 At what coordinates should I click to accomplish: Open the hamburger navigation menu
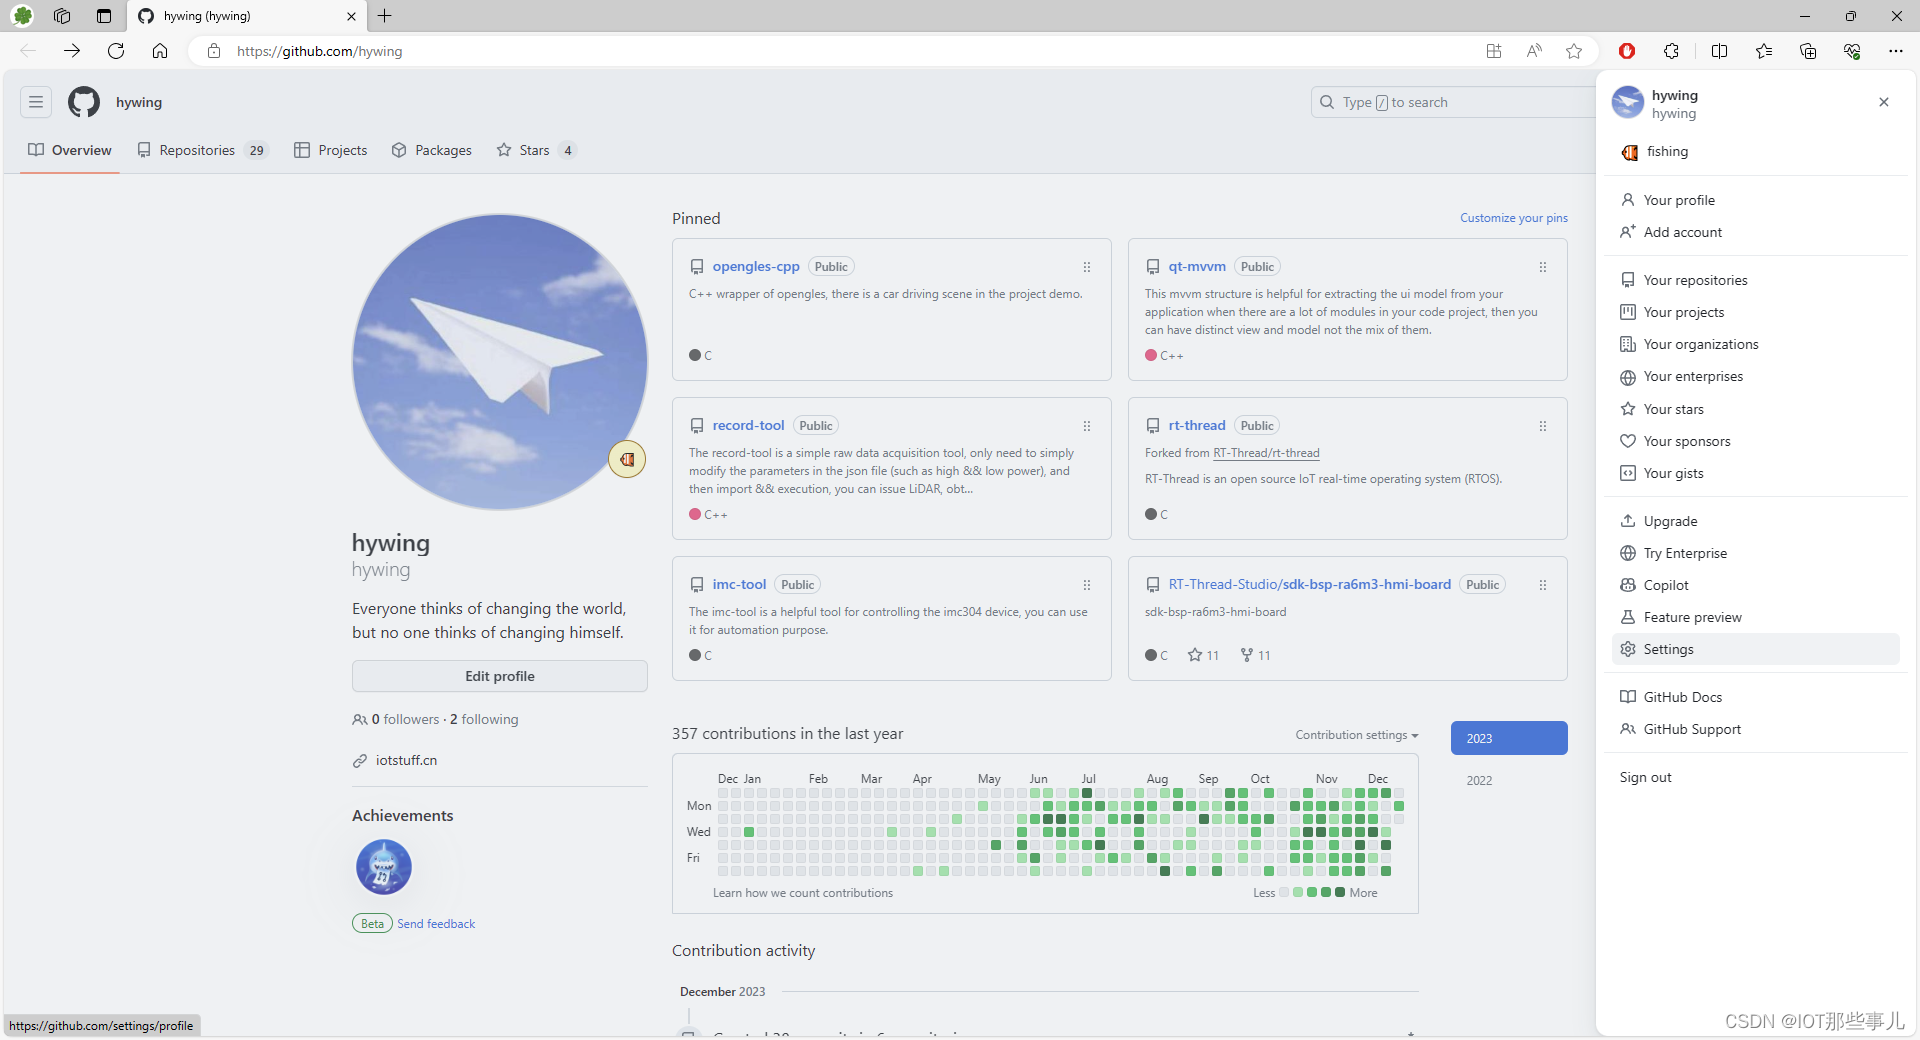[36, 101]
